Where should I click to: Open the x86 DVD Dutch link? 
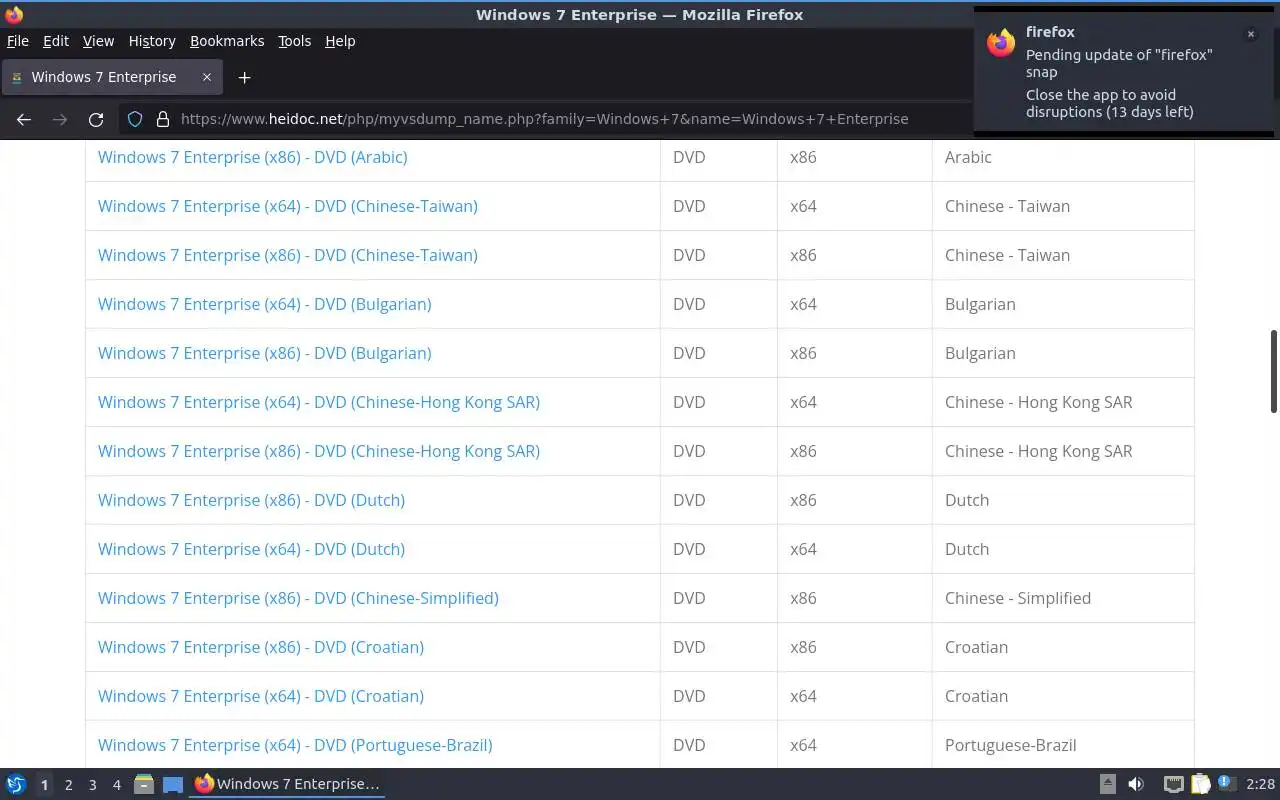pyautogui.click(x=251, y=500)
